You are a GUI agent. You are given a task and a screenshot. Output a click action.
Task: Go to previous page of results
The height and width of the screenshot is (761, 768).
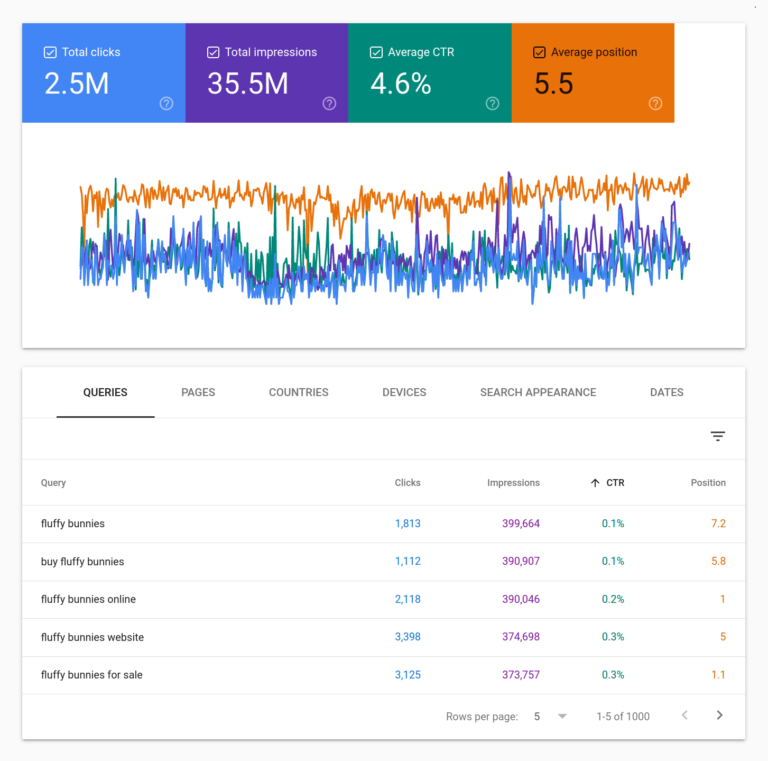pyautogui.click(x=685, y=715)
